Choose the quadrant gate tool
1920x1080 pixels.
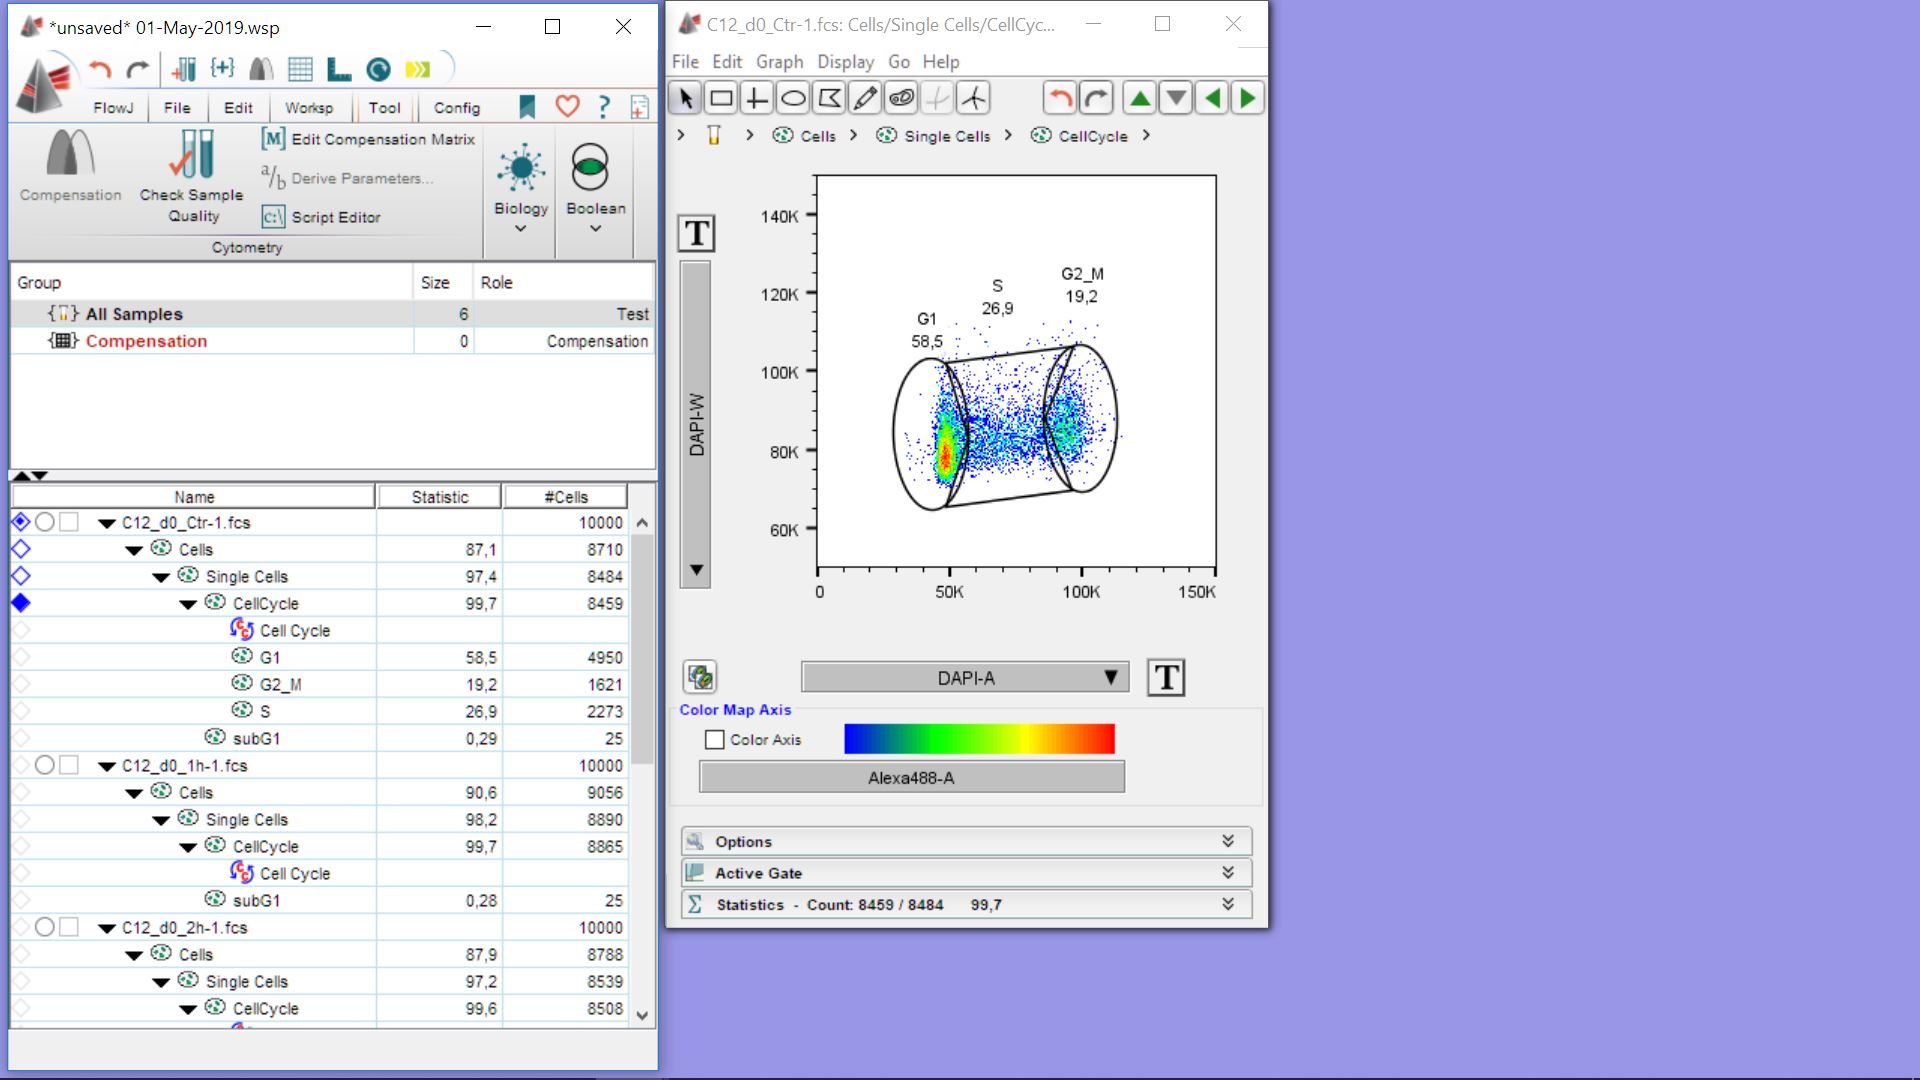click(757, 98)
